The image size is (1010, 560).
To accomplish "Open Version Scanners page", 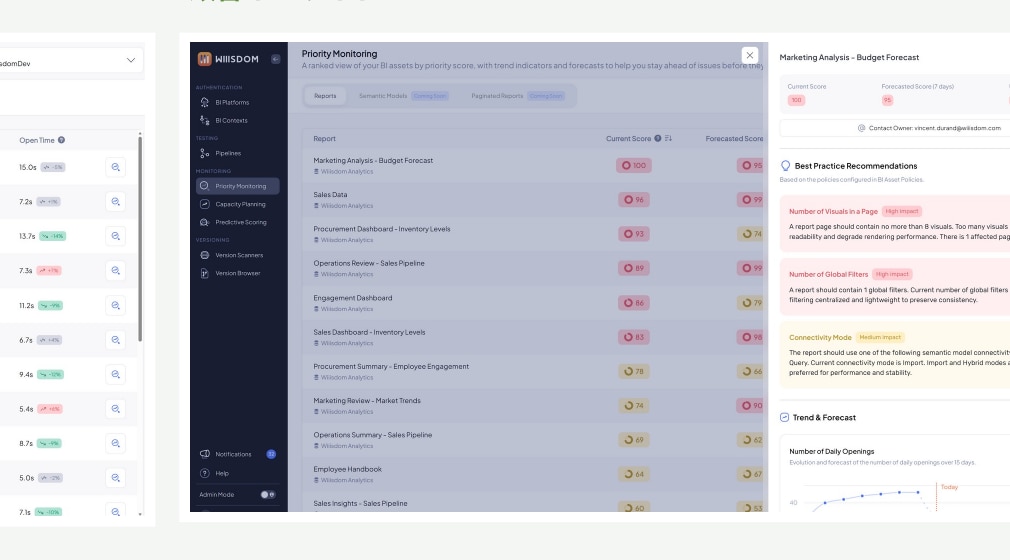I will tap(237, 255).
